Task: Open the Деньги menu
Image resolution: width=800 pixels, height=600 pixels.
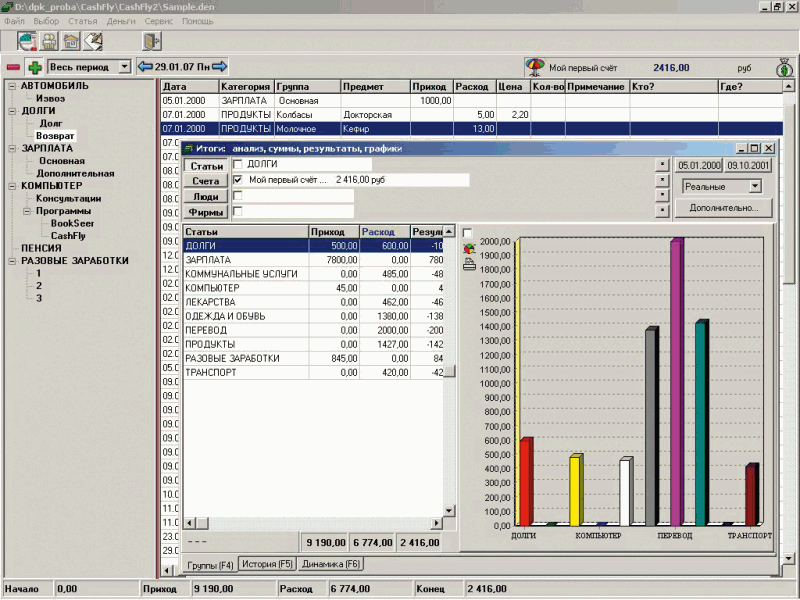Action: [x=121, y=21]
